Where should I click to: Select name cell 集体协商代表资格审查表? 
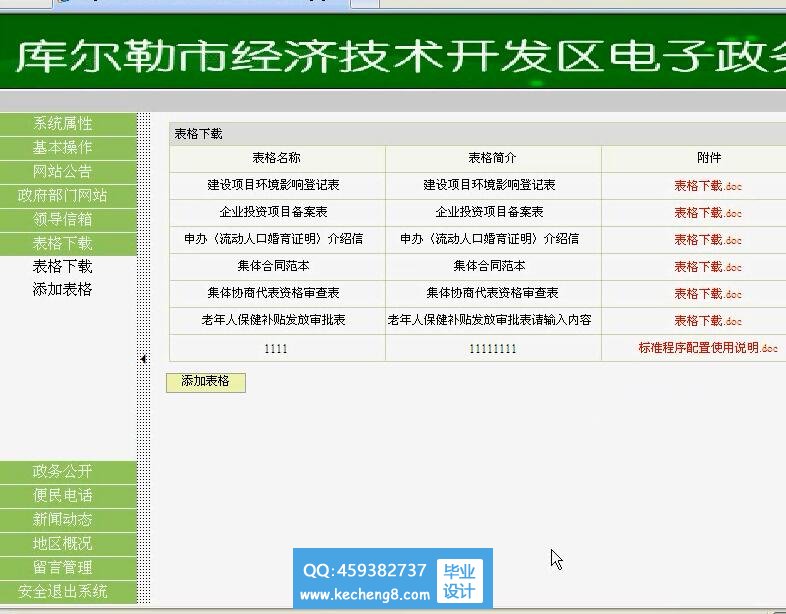[x=277, y=294]
